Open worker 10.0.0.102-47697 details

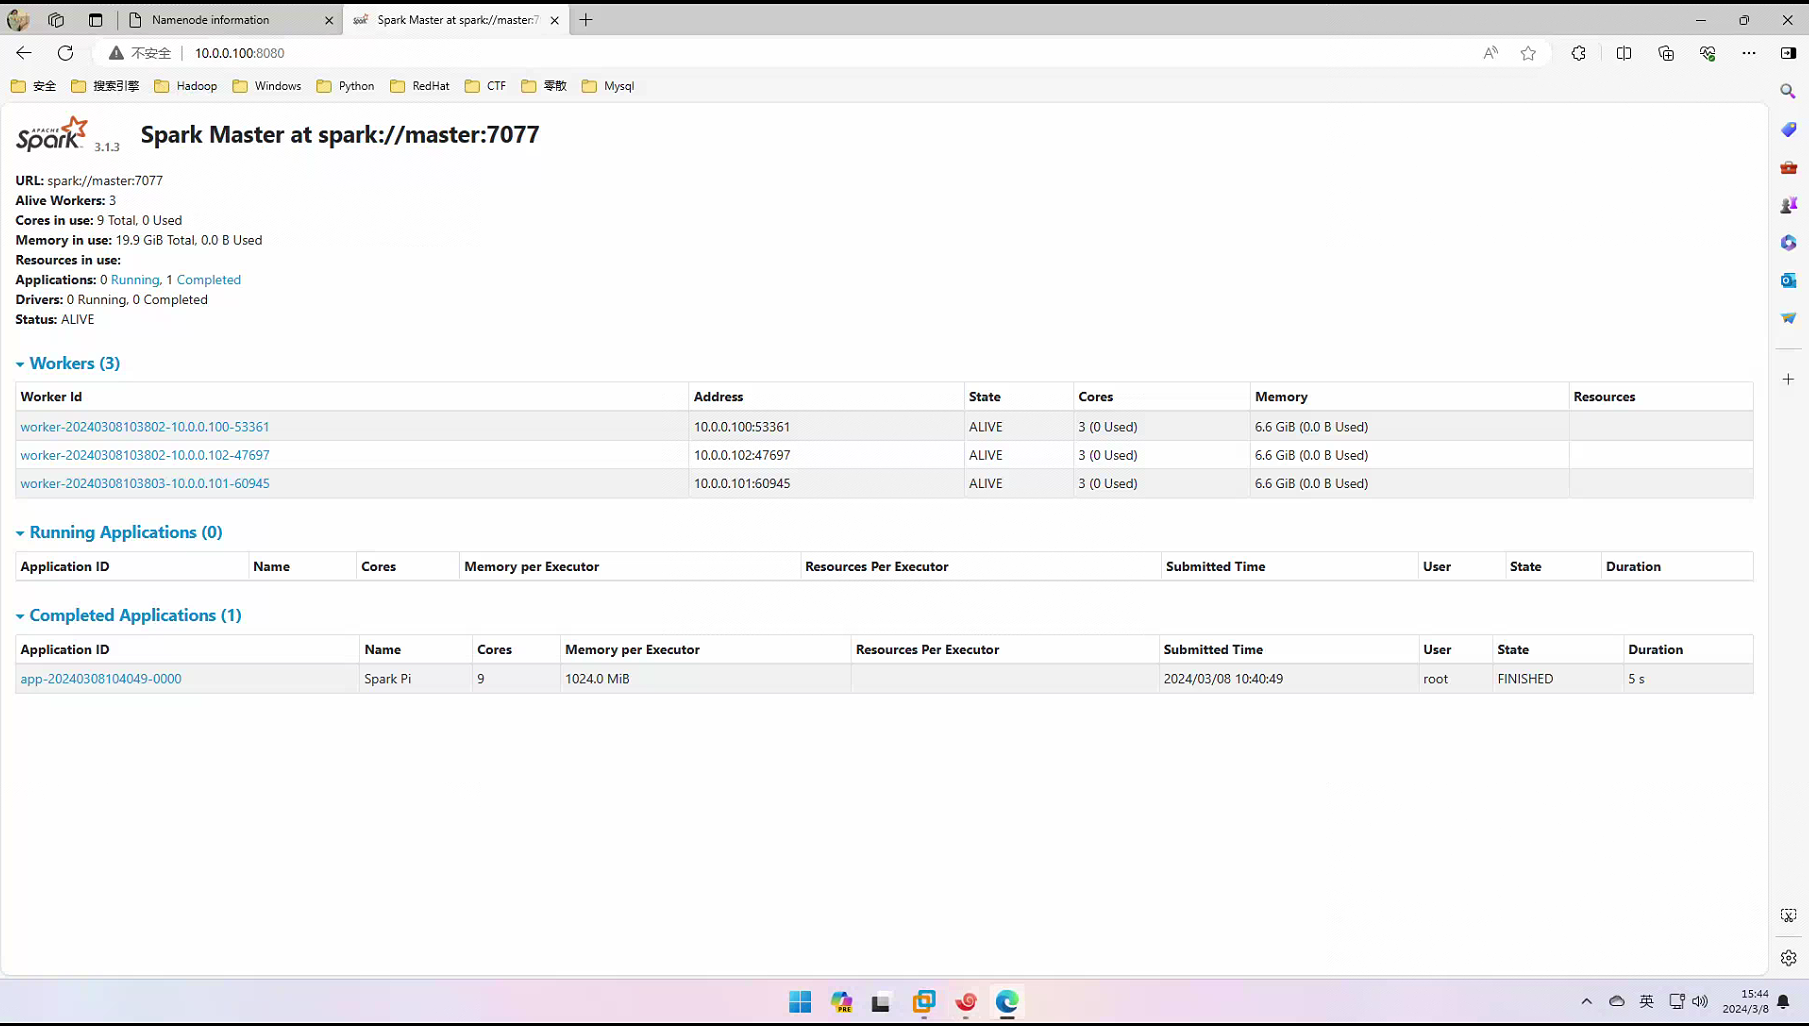point(145,455)
